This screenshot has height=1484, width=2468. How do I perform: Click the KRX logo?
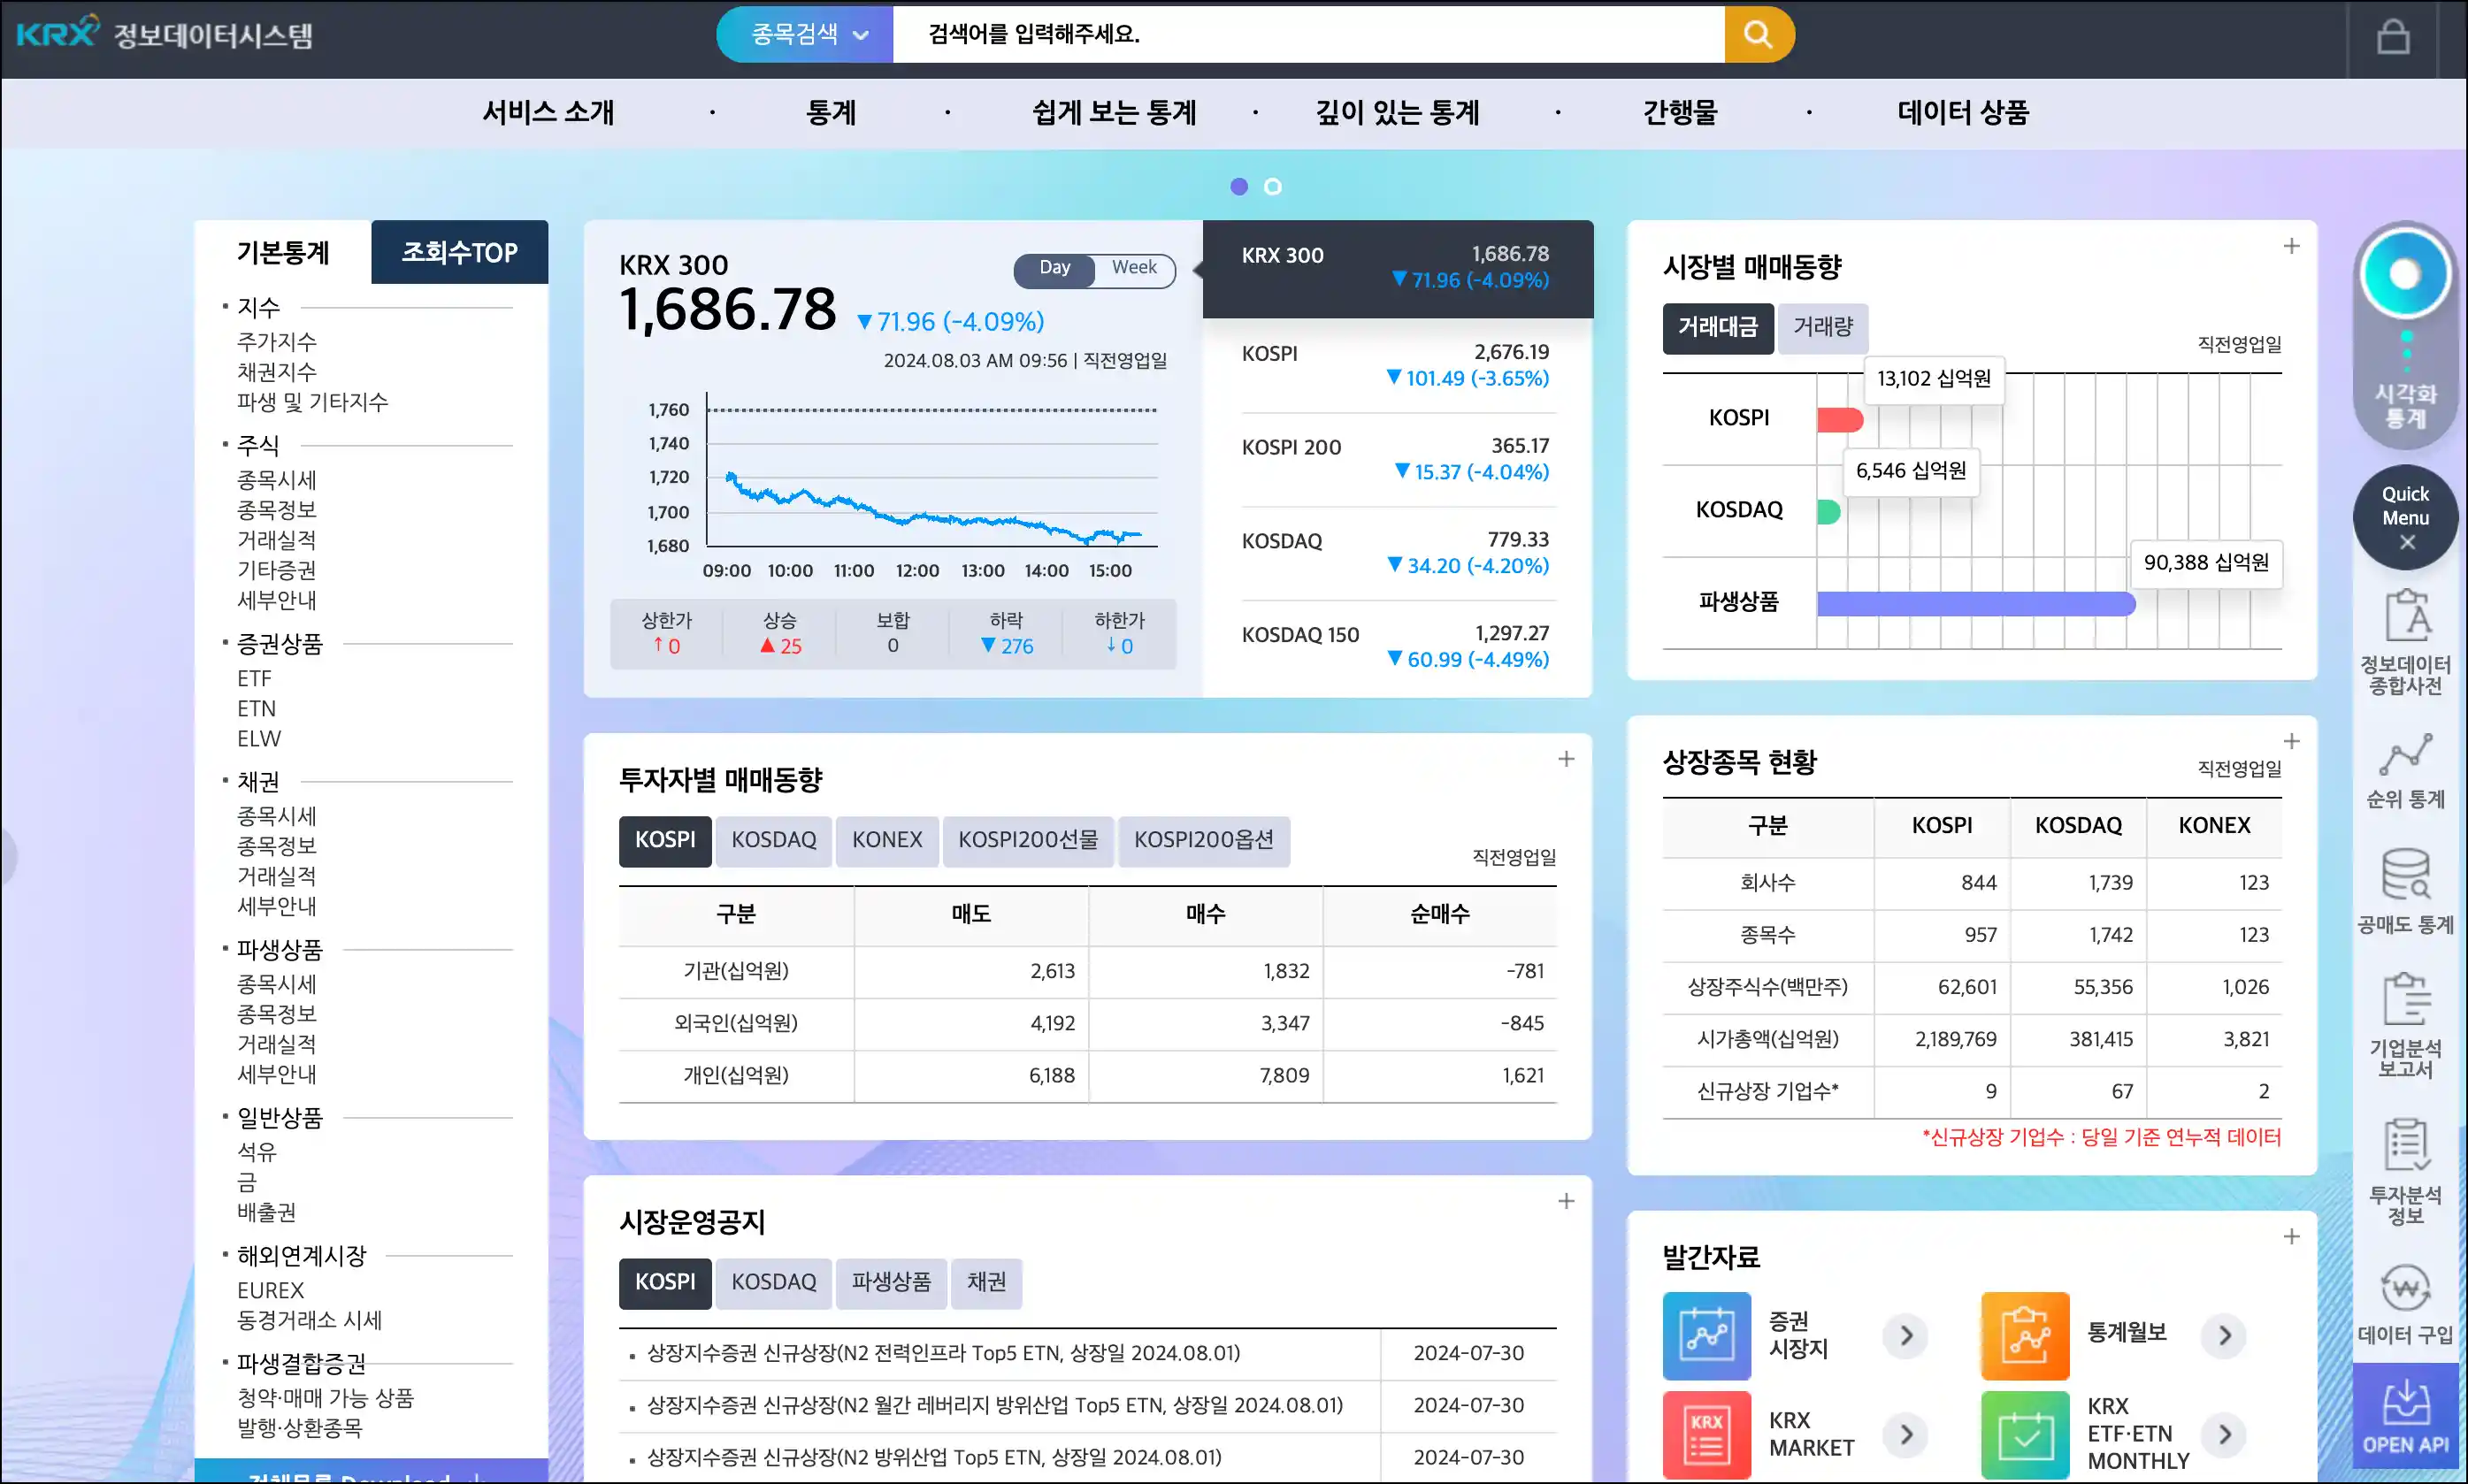[58, 33]
